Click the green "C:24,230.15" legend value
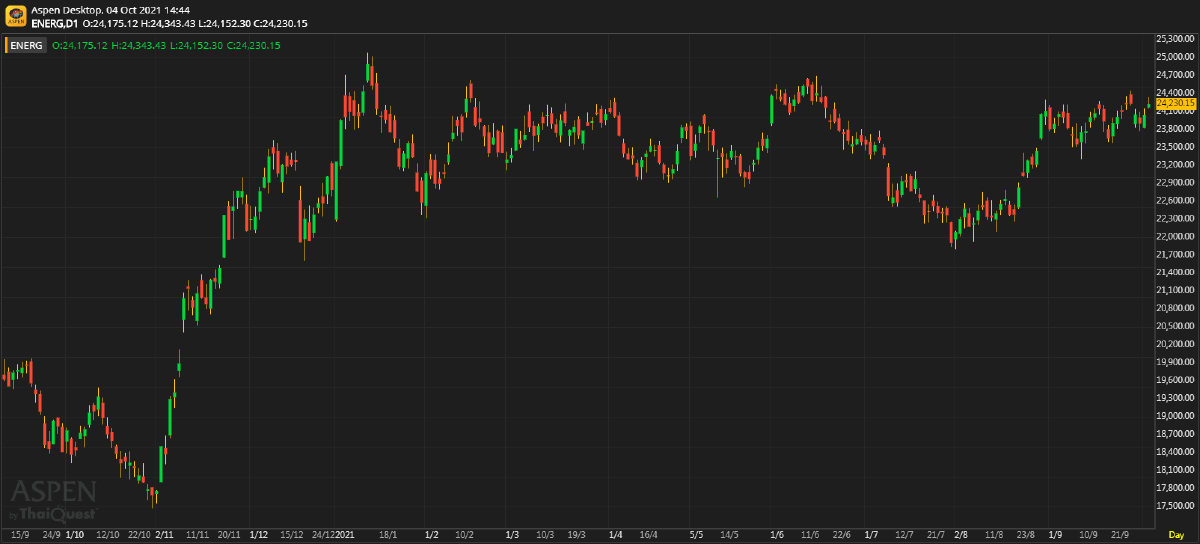 (x=254, y=45)
